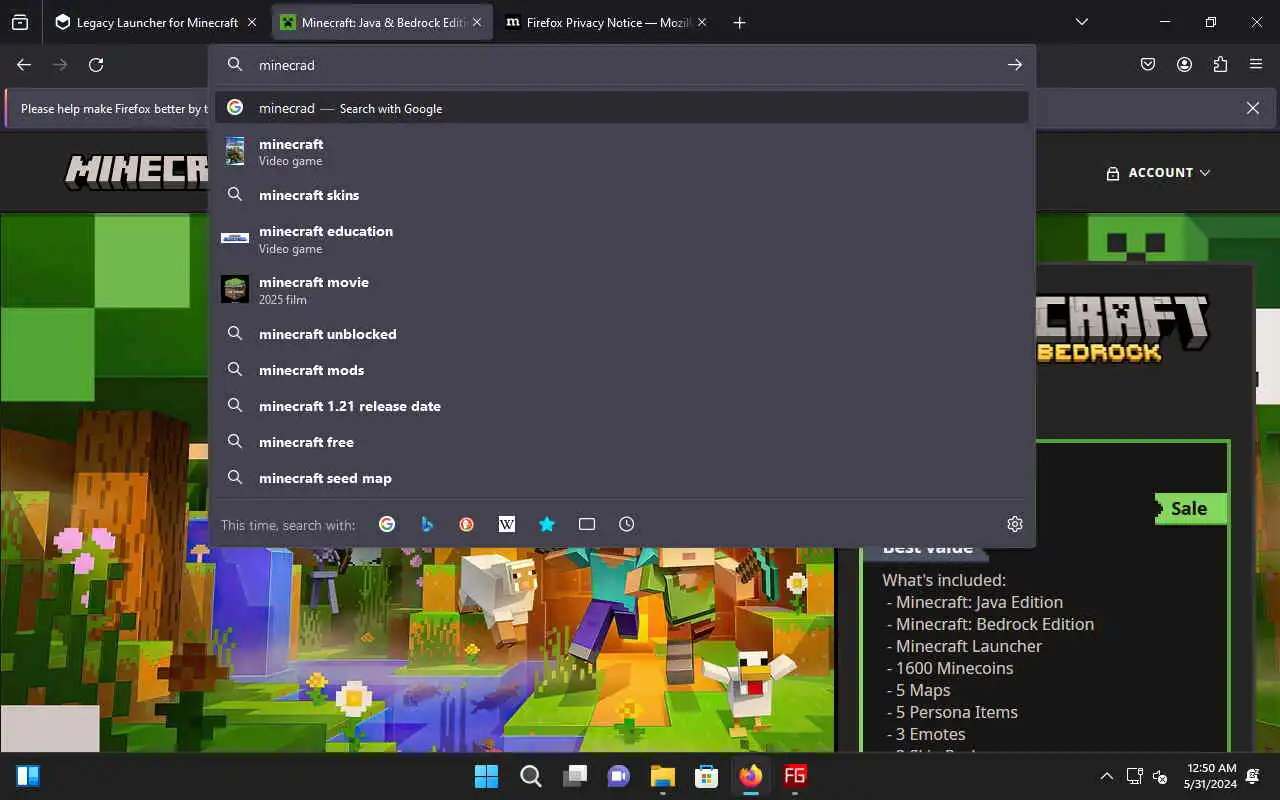Select 'minecraft free' suggestion

(x=622, y=442)
